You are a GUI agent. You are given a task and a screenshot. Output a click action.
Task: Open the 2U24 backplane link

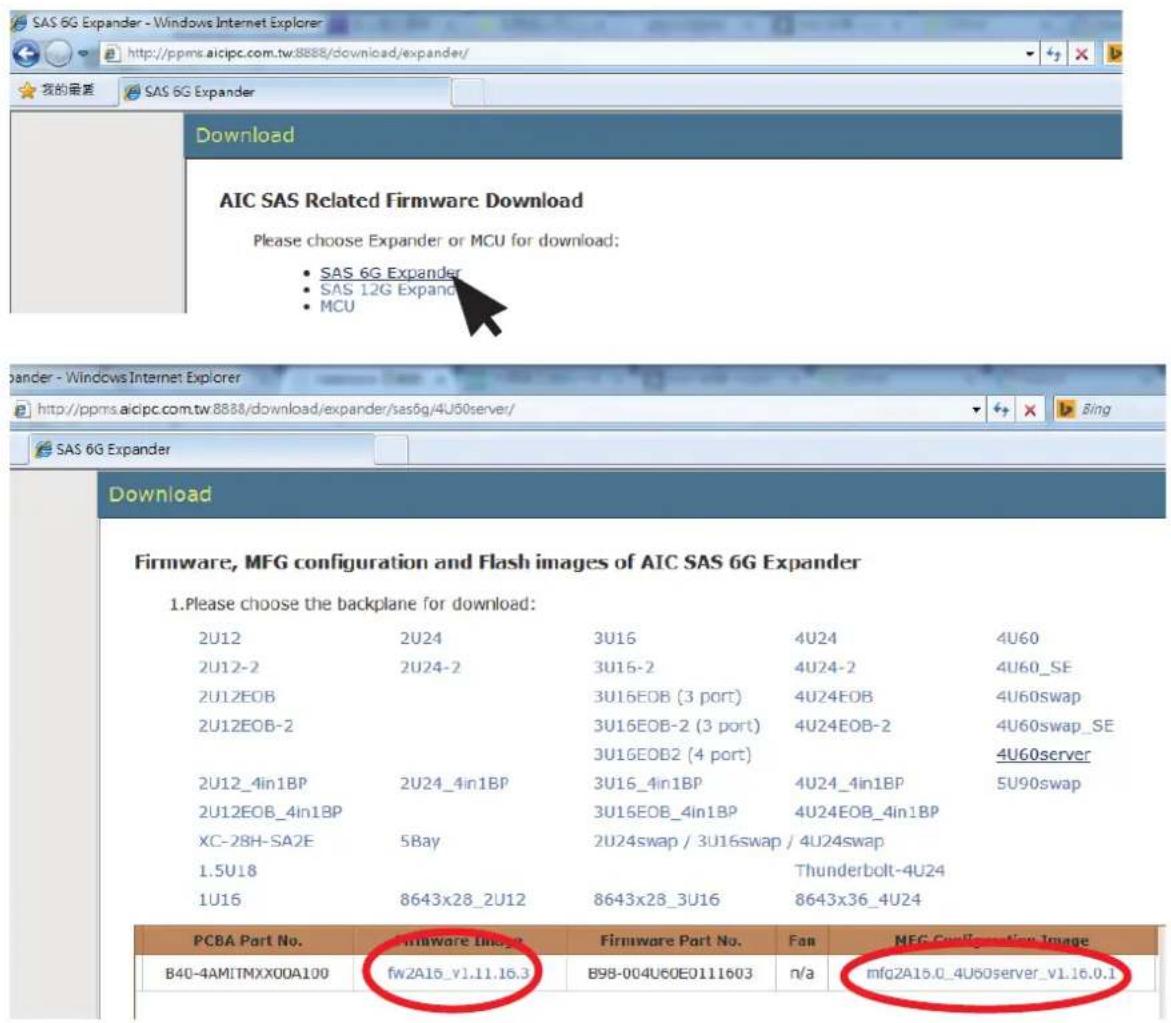click(x=420, y=638)
